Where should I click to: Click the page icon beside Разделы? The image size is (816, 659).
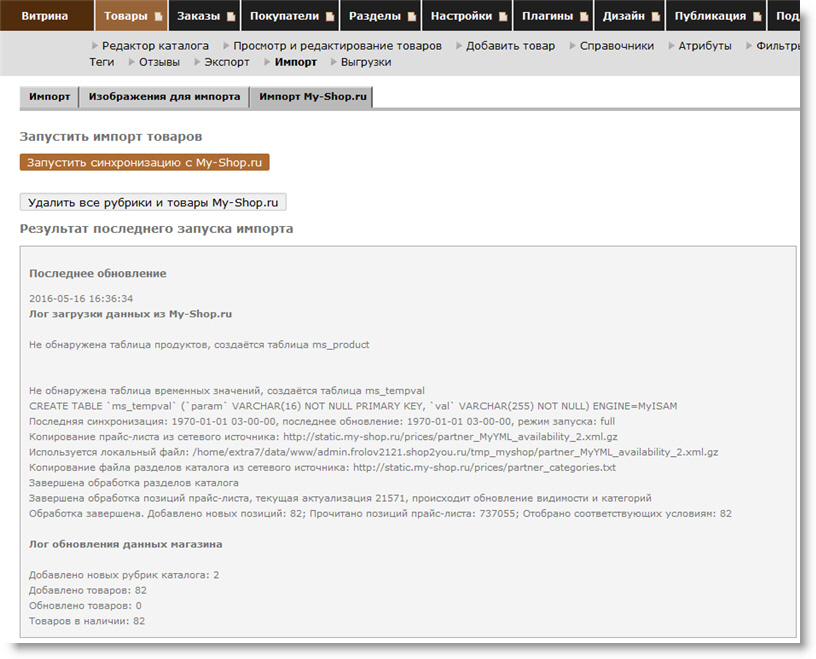(412, 17)
